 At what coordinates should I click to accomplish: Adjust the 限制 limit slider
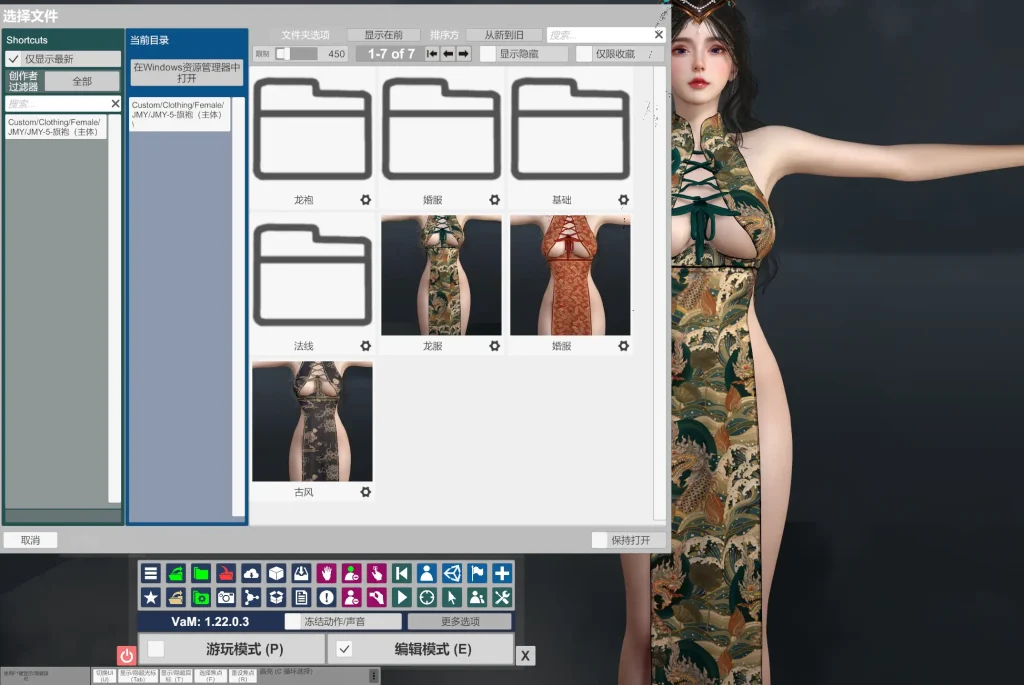(x=297, y=54)
